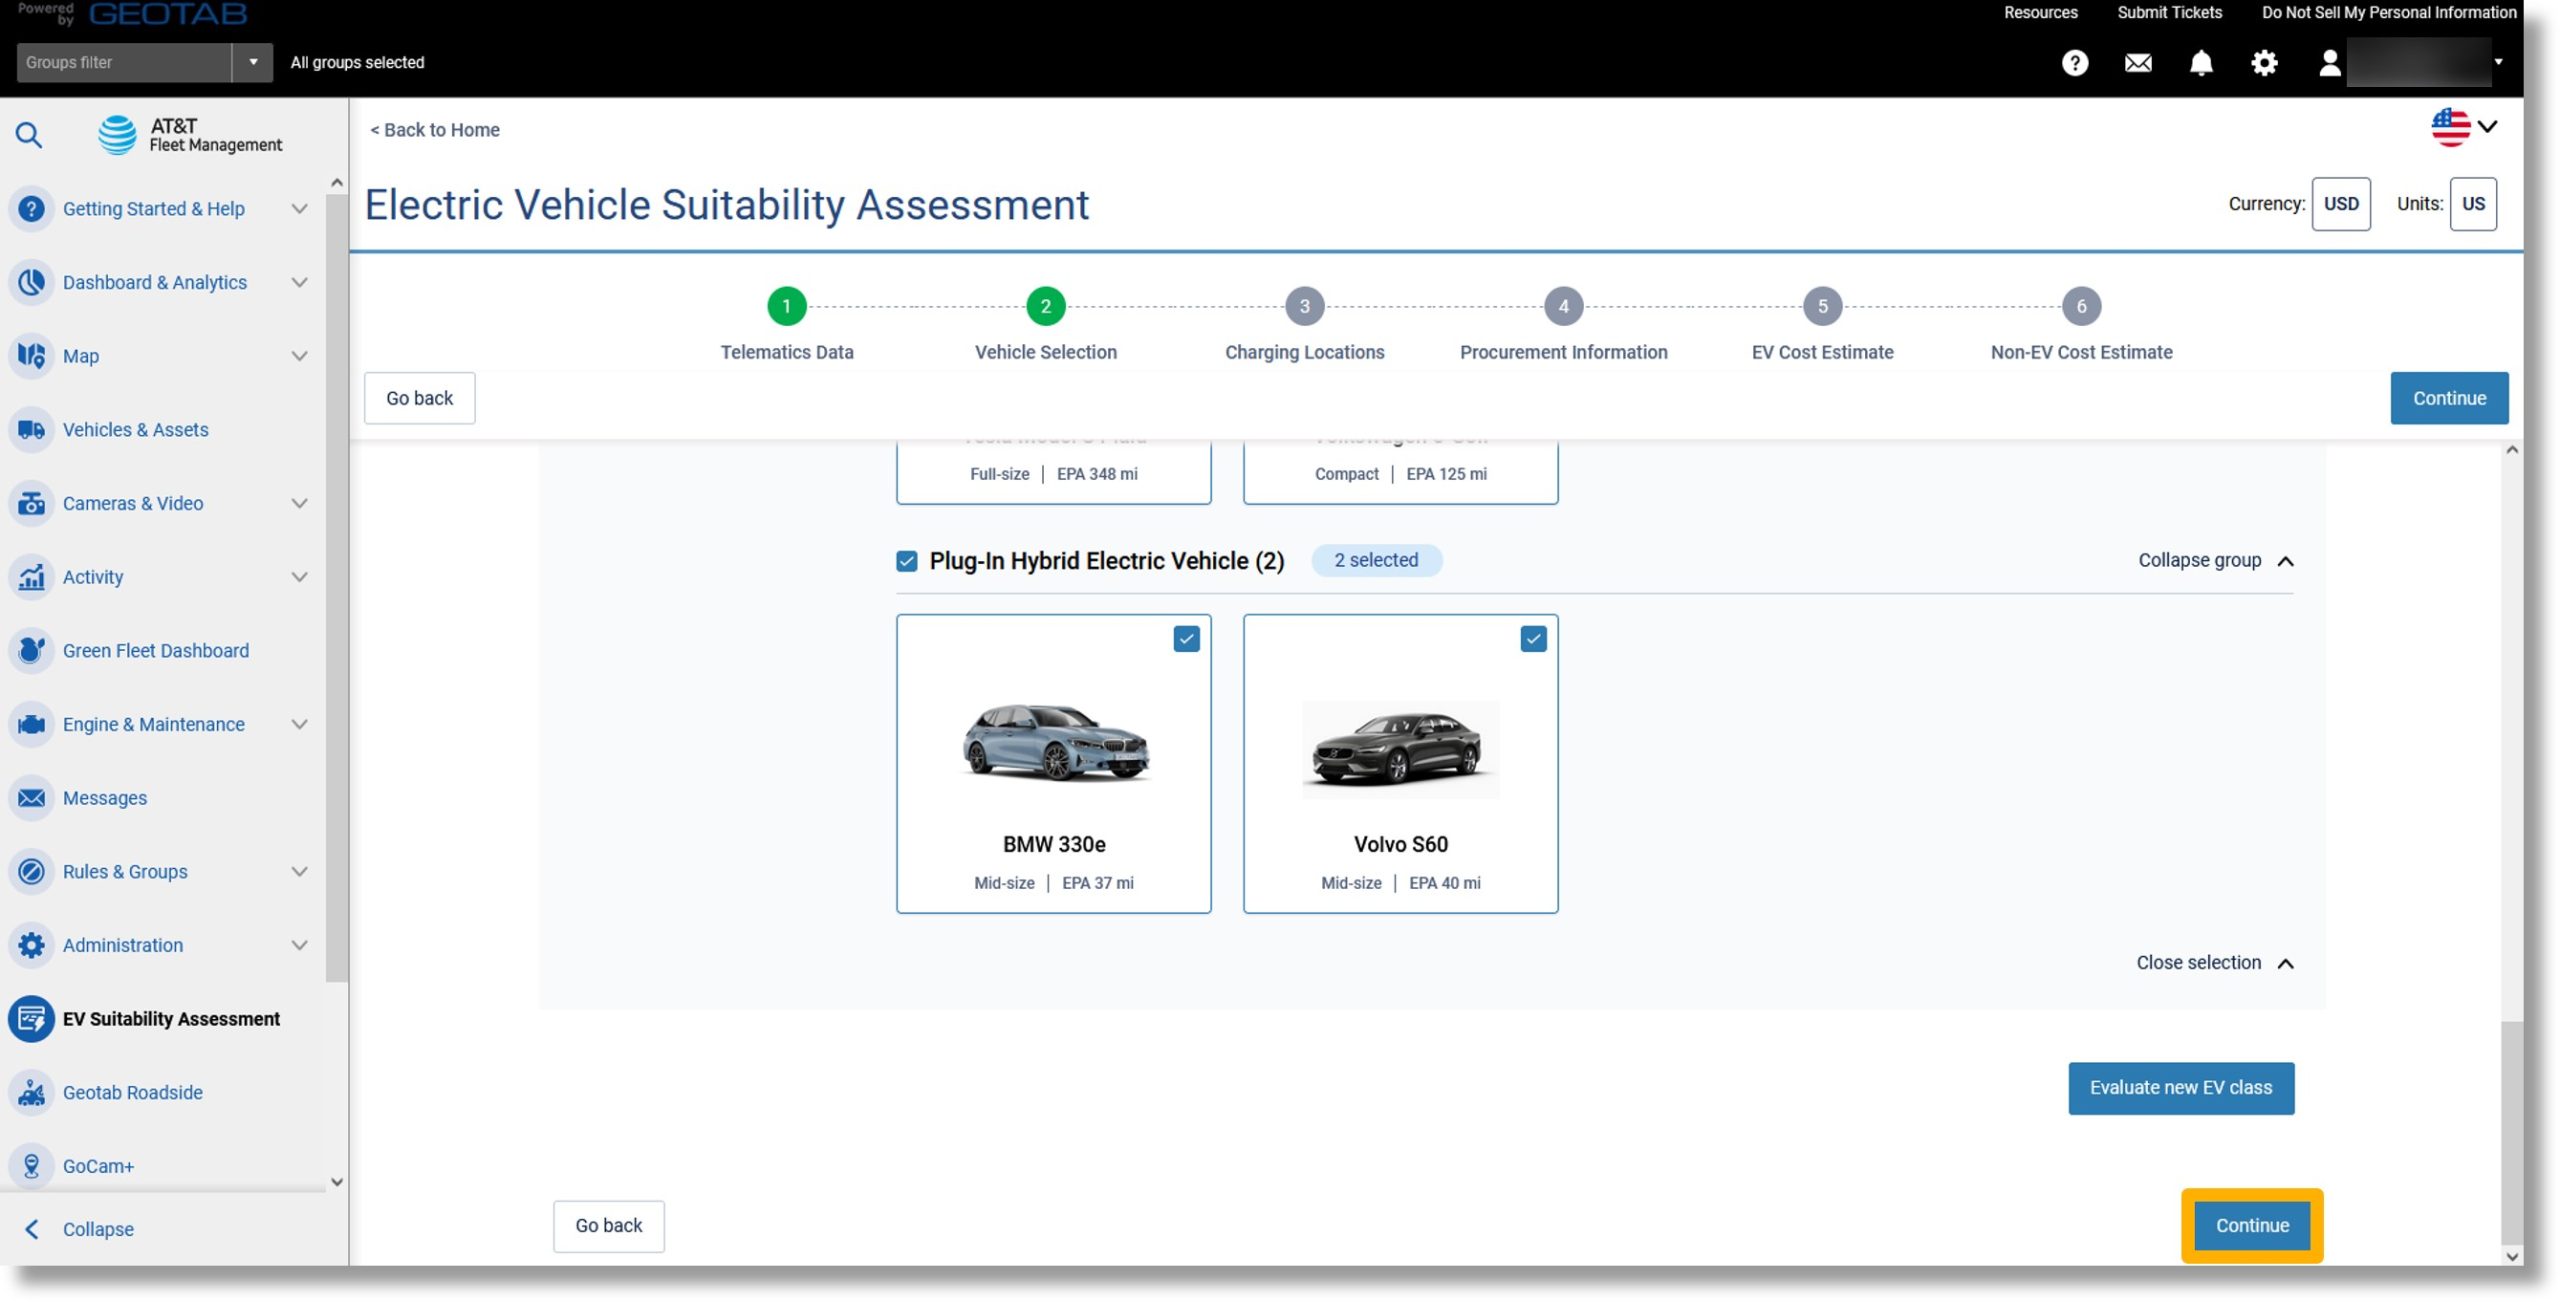Viewport: 2560px width, 1302px height.
Task: Click the GoCam+ sidebar icon
Action: click(x=31, y=1166)
